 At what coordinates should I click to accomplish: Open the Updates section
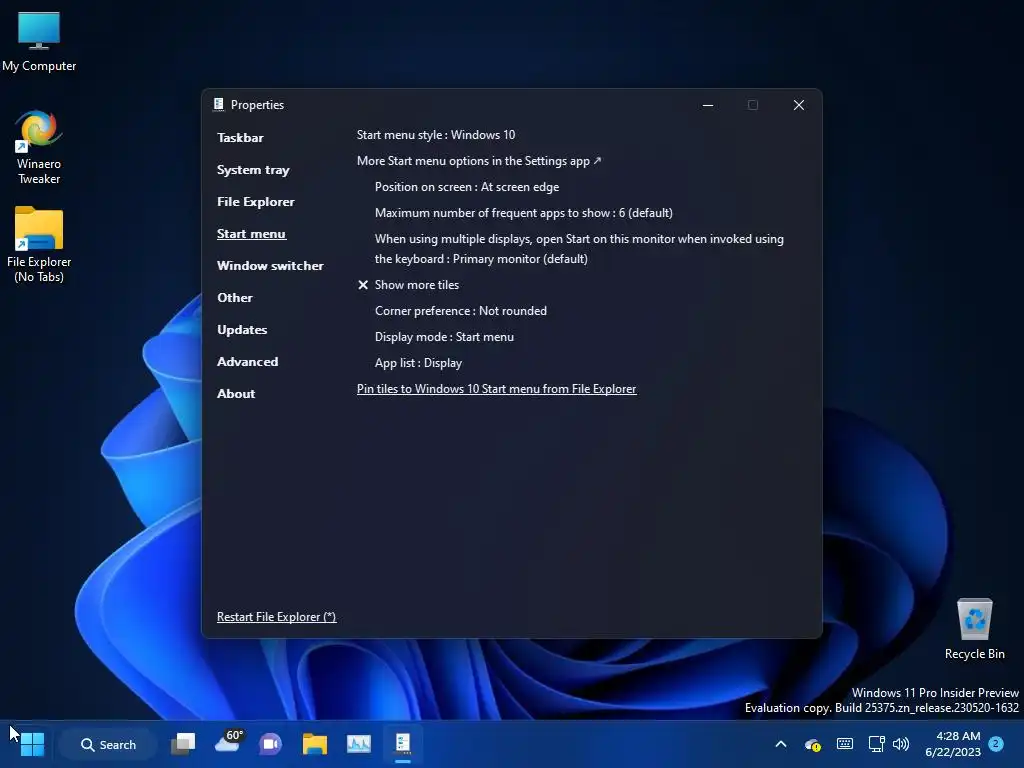(242, 330)
